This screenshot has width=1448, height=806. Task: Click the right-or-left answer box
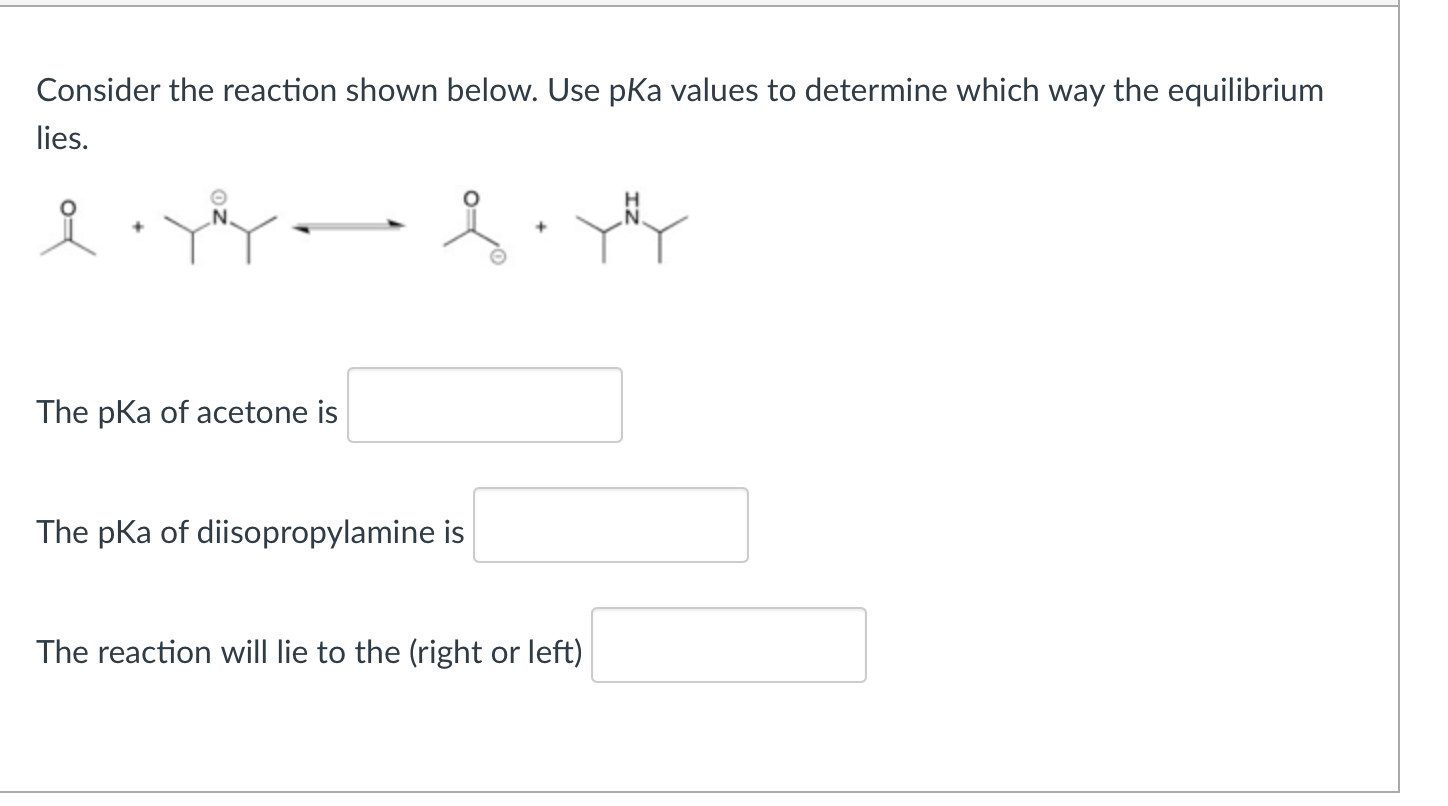[x=728, y=645]
